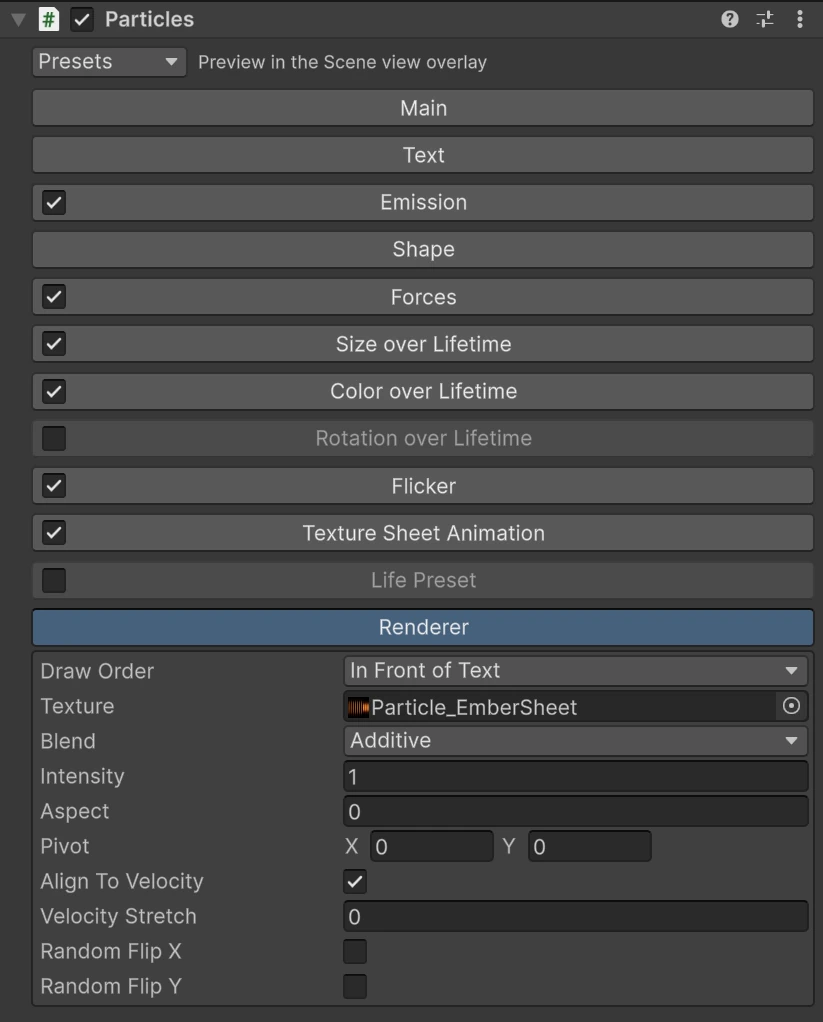Click the script hash icon beside Particles
The width and height of the screenshot is (823, 1022).
(x=49, y=19)
